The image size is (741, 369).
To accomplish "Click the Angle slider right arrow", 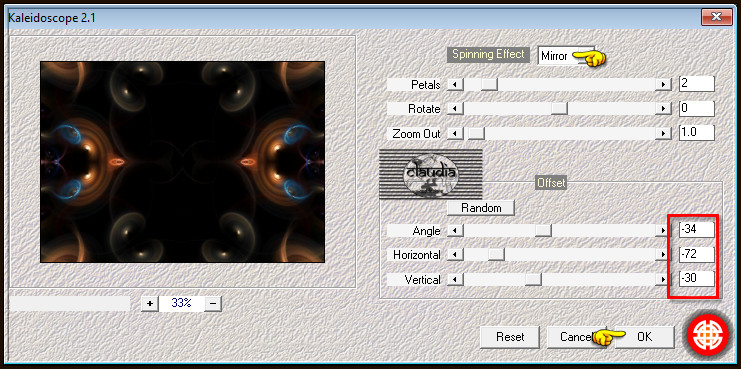I will 663,231.
